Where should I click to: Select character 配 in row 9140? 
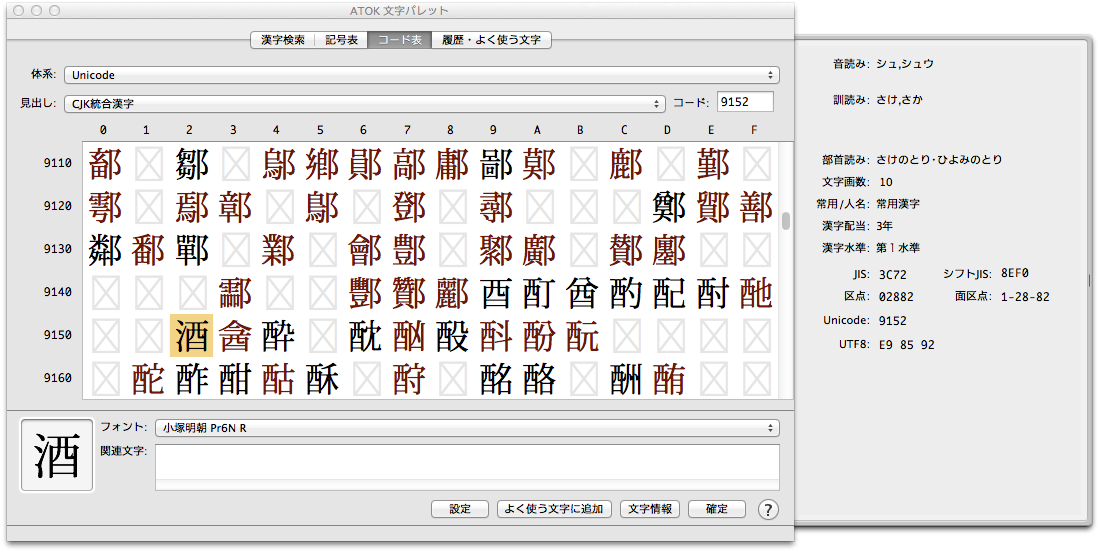click(x=669, y=293)
